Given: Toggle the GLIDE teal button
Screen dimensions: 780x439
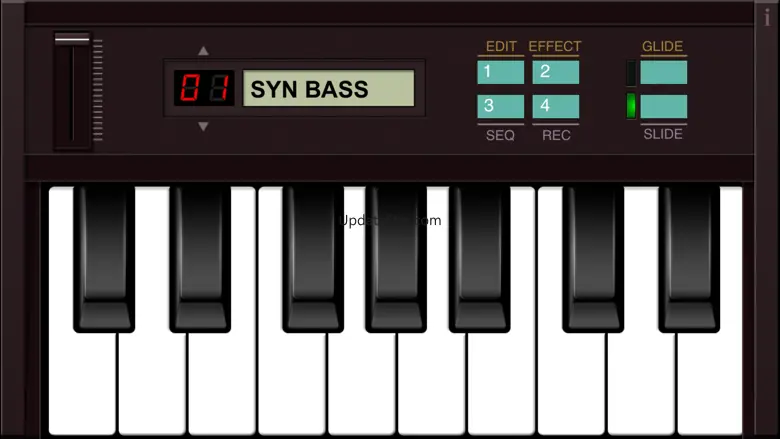Looking at the screenshot, I should (x=664, y=72).
